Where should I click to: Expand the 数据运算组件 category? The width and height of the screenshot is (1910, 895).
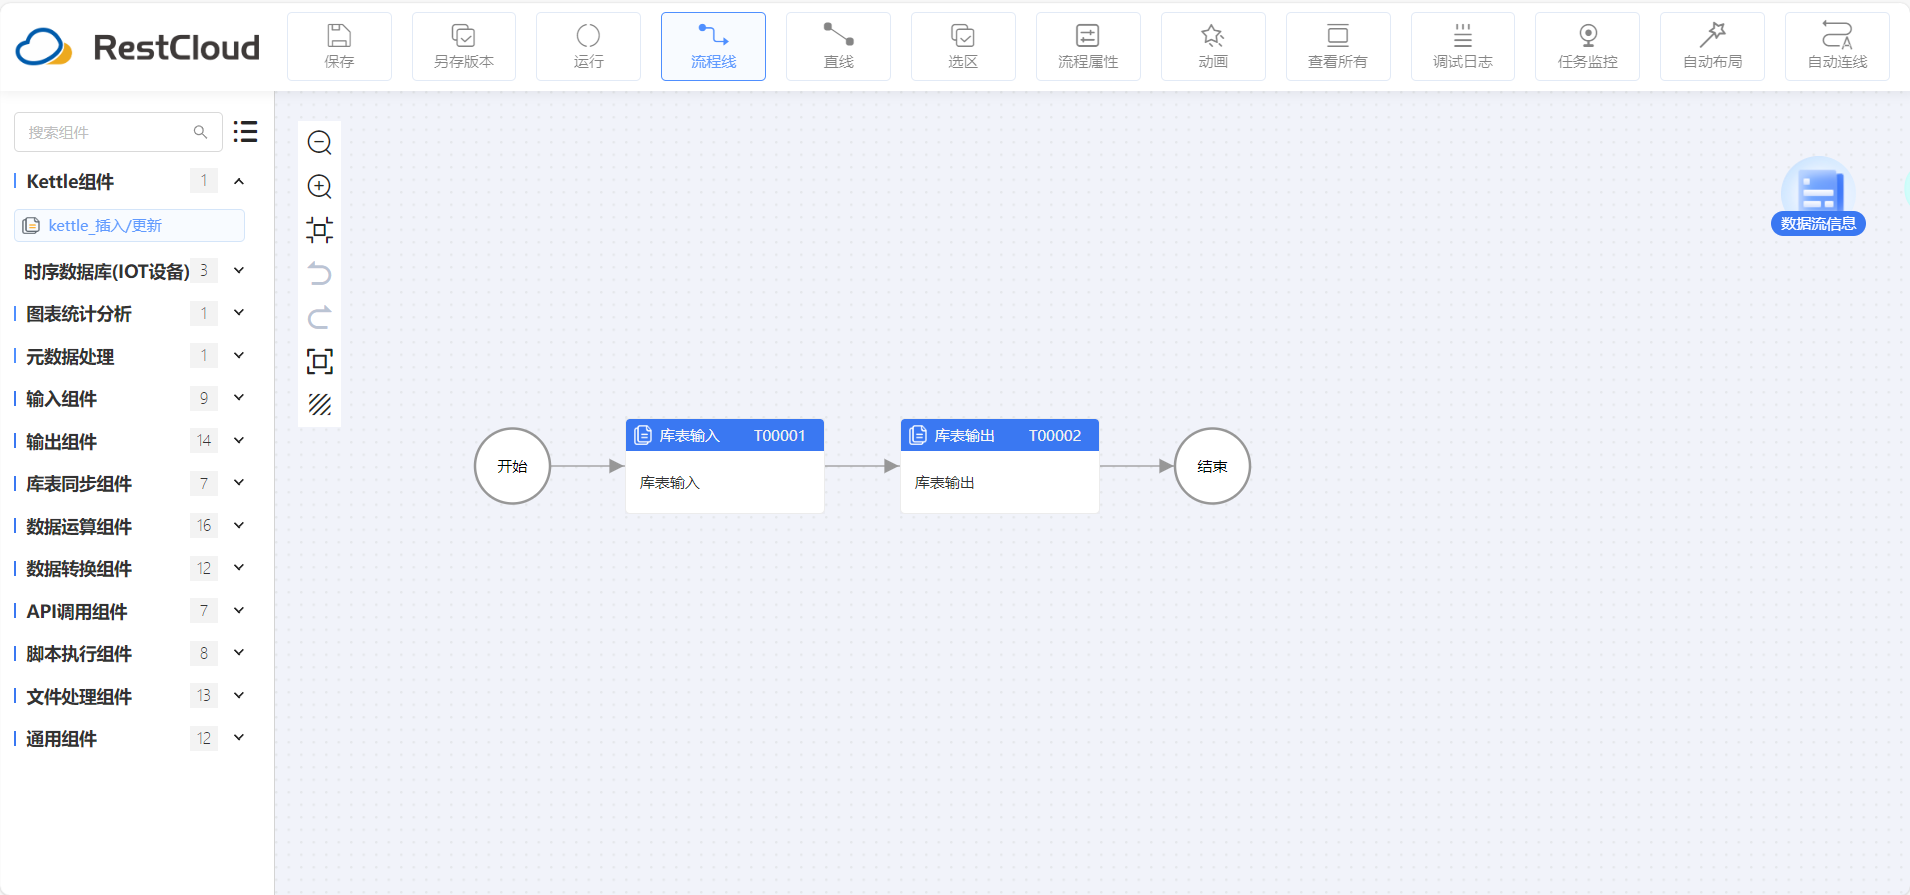click(x=239, y=526)
